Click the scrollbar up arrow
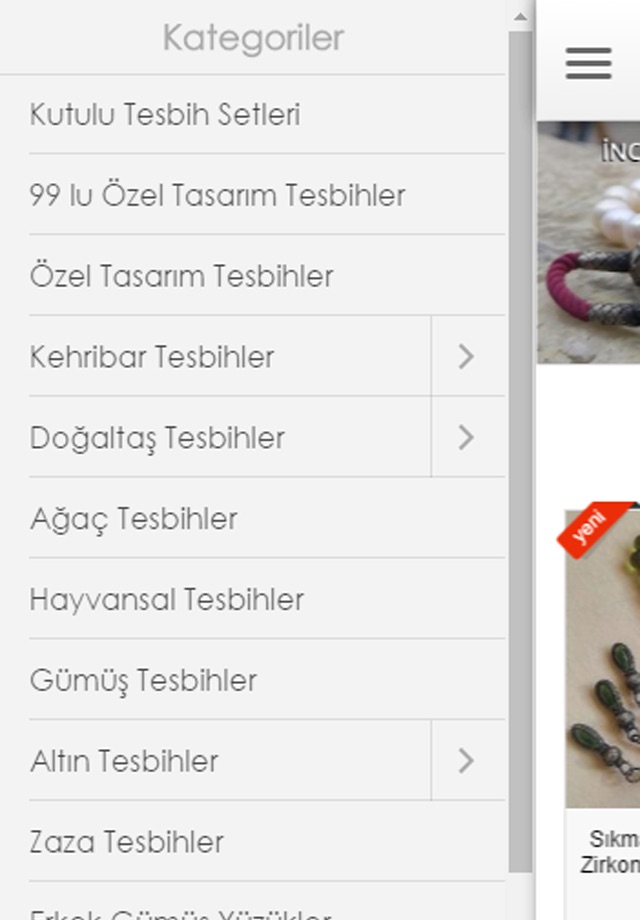Image resolution: width=640 pixels, height=920 pixels. click(x=520, y=17)
